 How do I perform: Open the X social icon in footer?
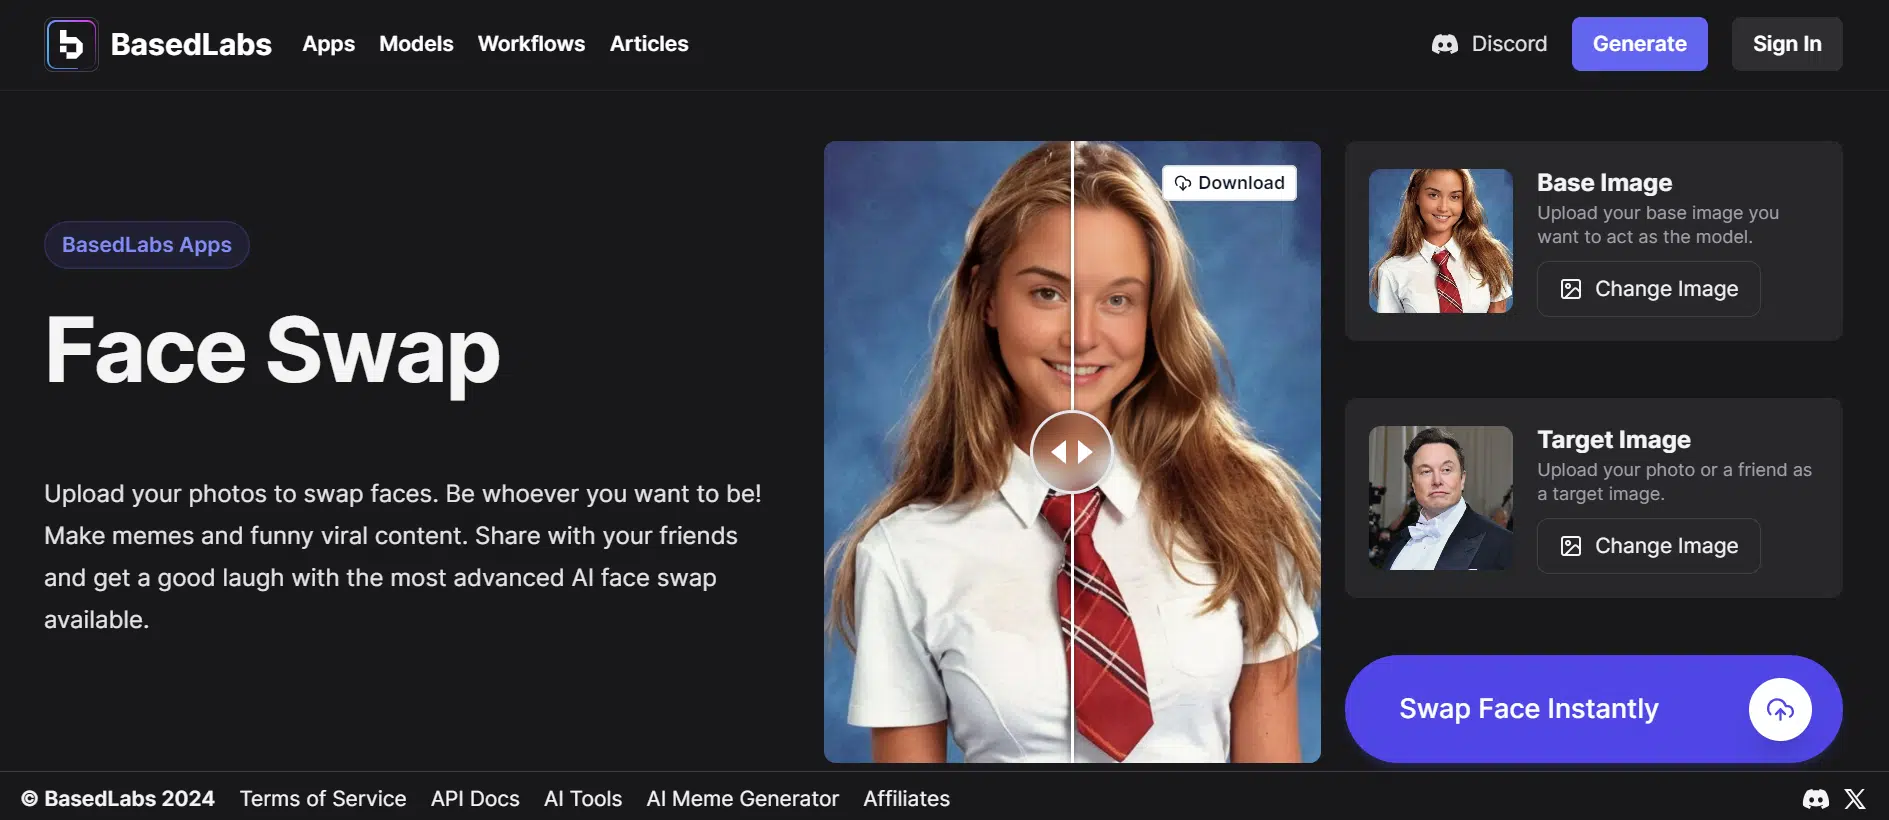pos(1855,799)
